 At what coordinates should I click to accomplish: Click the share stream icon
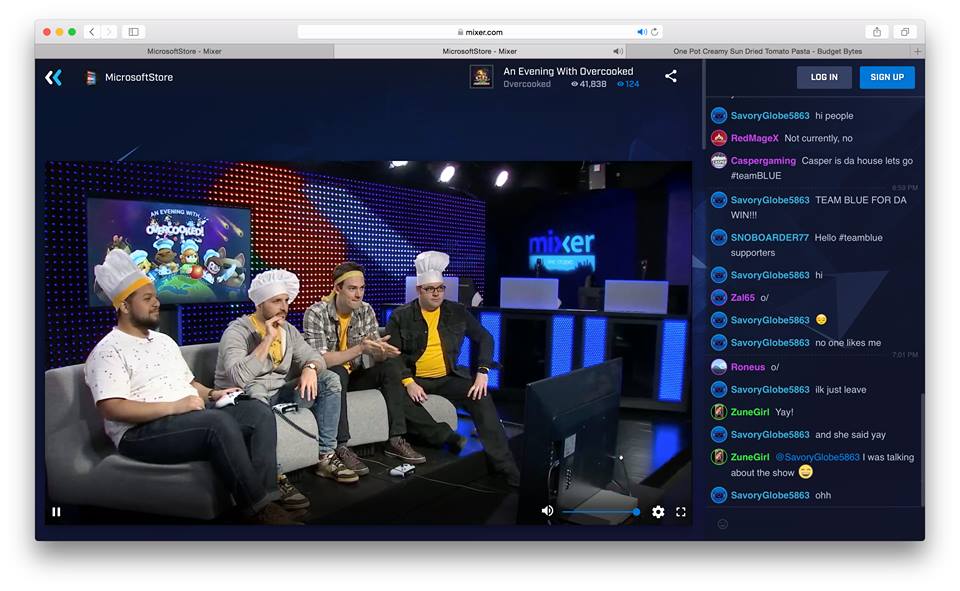671,76
